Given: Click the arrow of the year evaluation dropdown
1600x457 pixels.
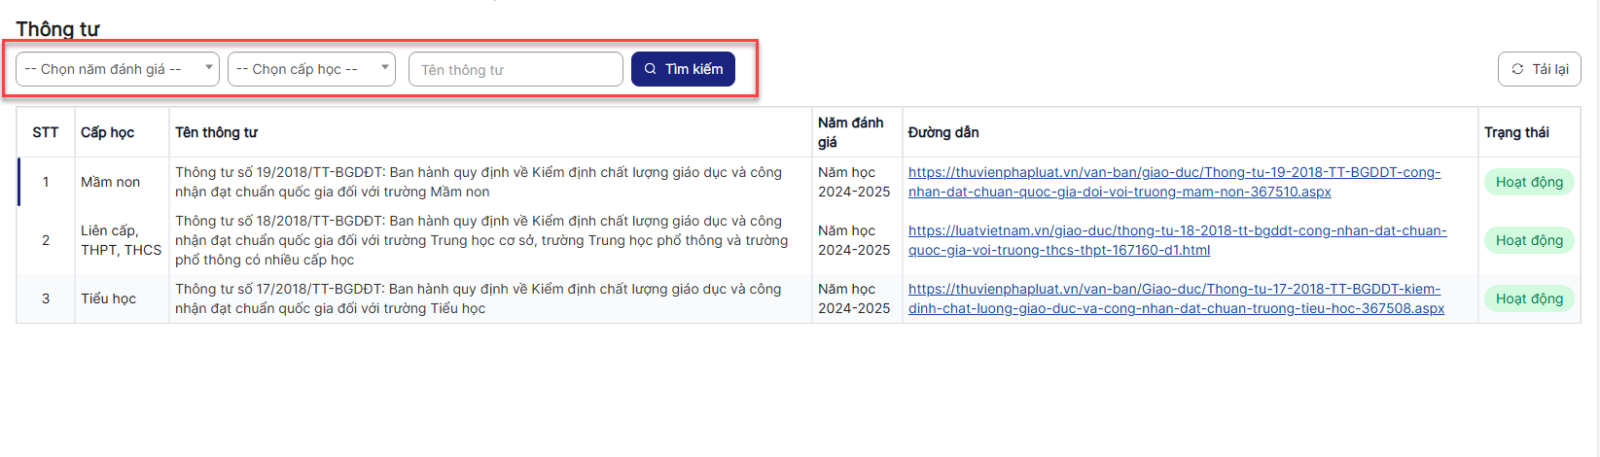Looking at the screenshot, I should pos(208,68).
